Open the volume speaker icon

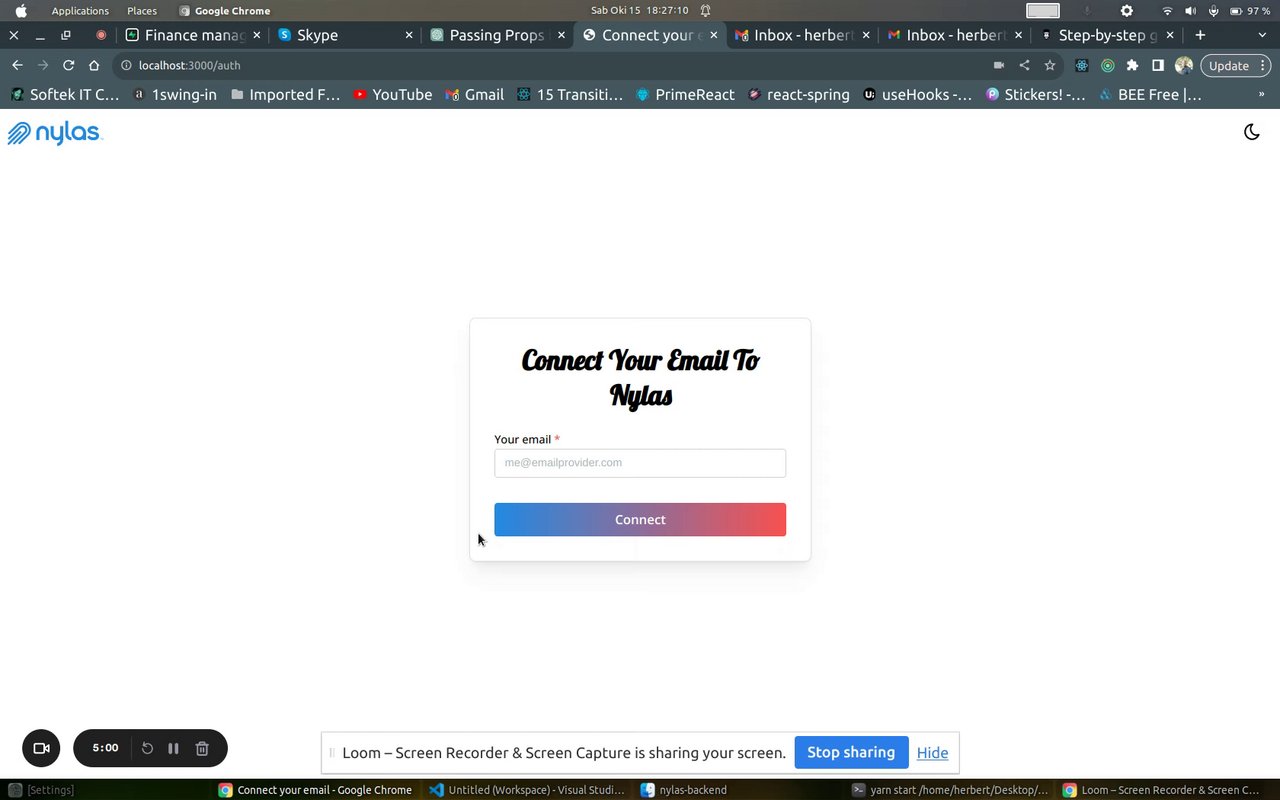click(x=1190, y=11)
